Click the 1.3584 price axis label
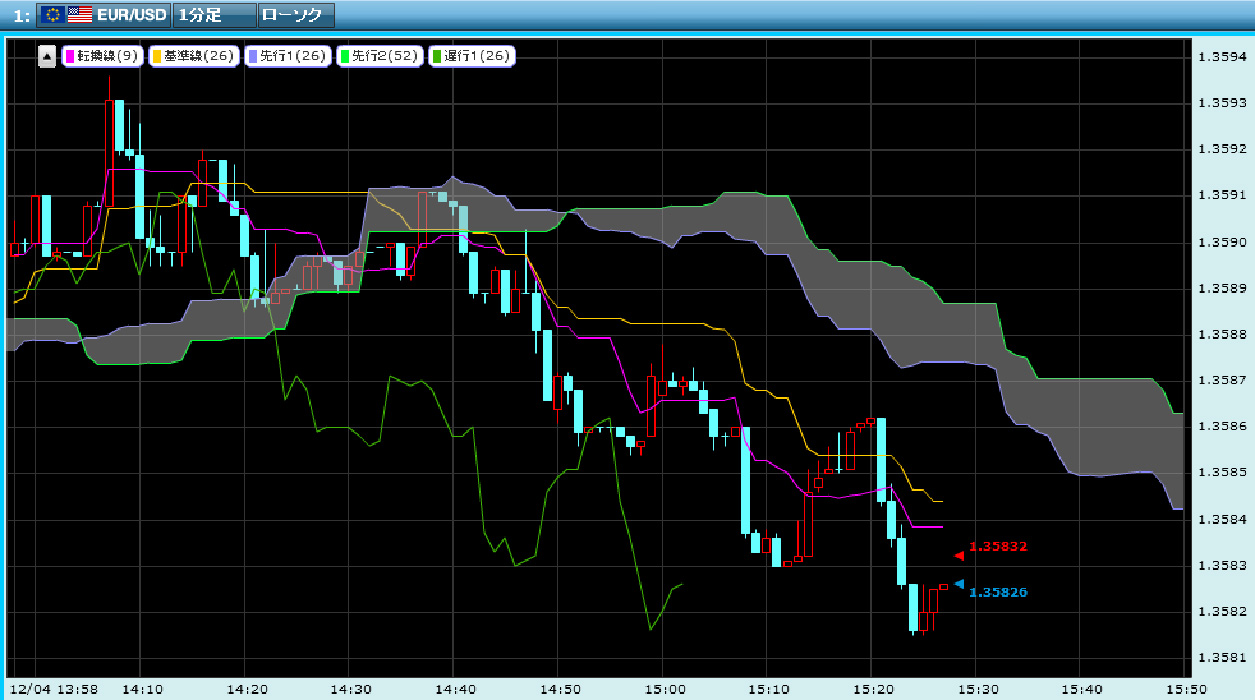 pos(1221,519)
